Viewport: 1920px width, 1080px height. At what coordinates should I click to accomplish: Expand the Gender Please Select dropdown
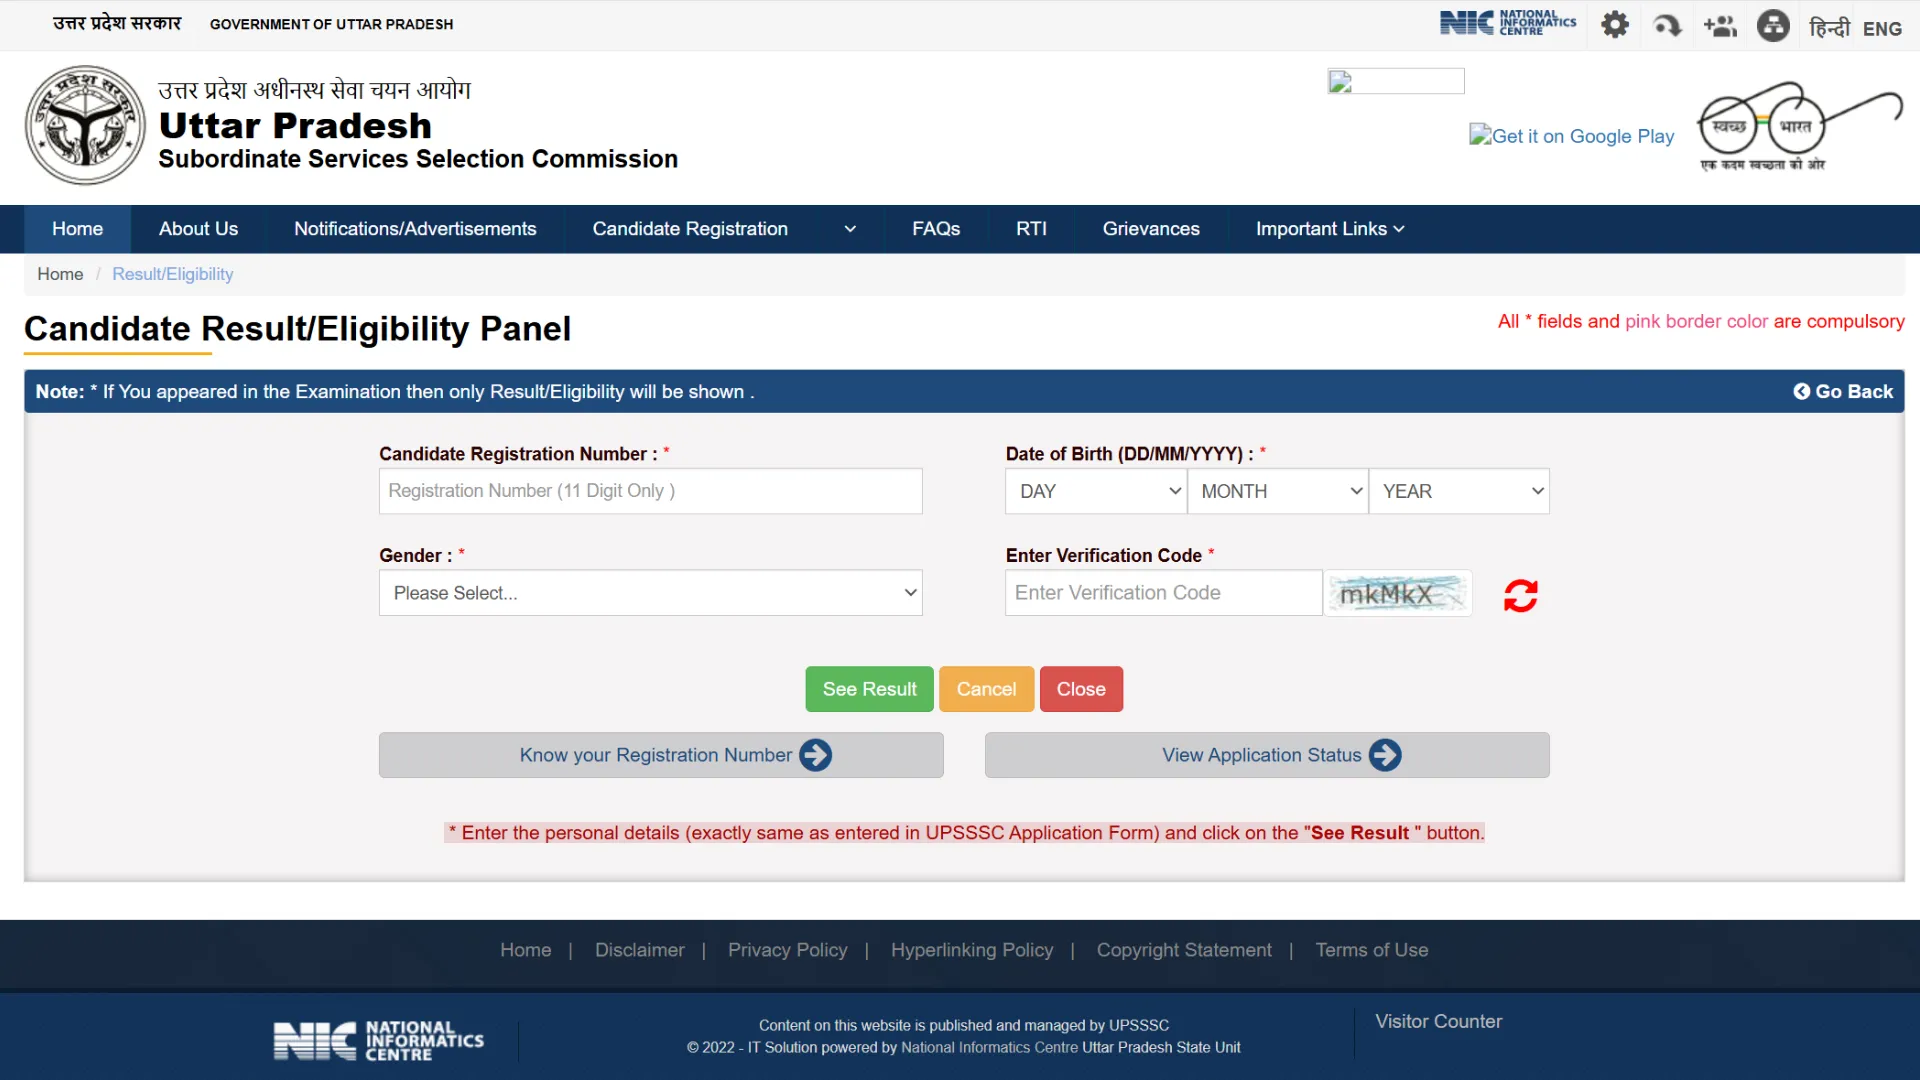pos(650,593)
